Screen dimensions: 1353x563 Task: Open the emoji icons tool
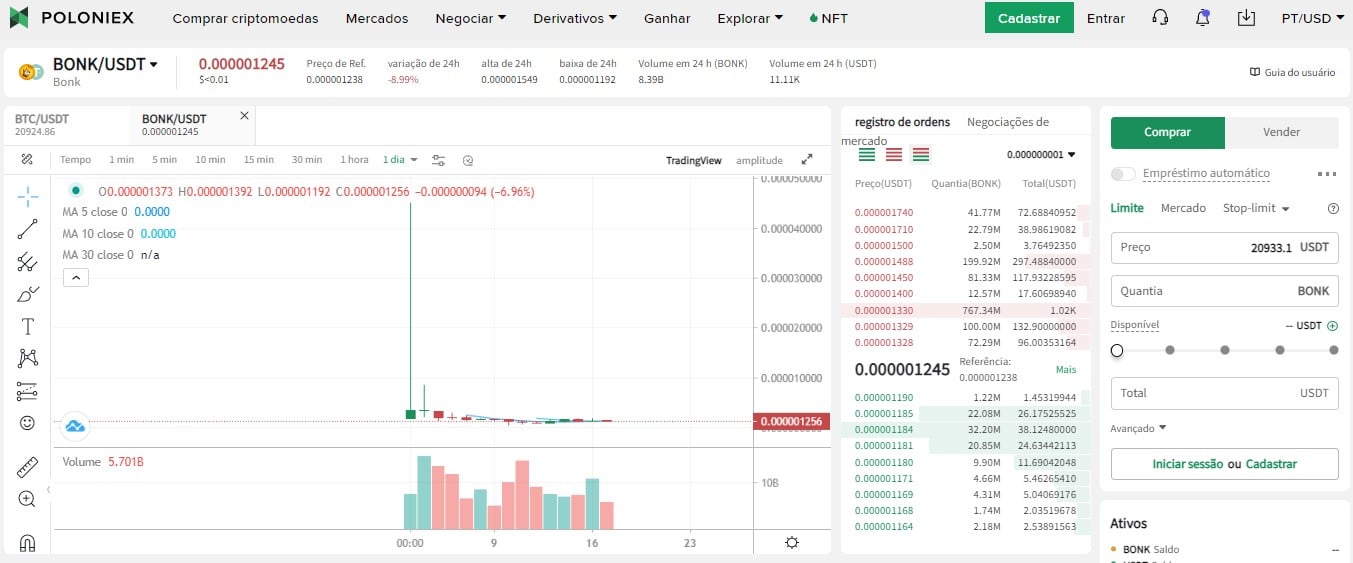(x=28, y=423)
